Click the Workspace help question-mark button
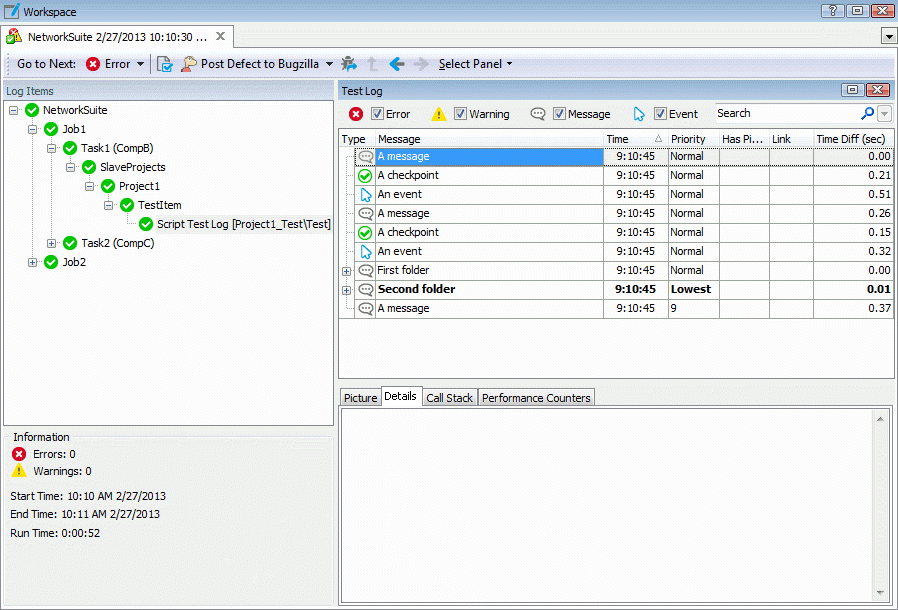The image size is (898, 610). 832,10
